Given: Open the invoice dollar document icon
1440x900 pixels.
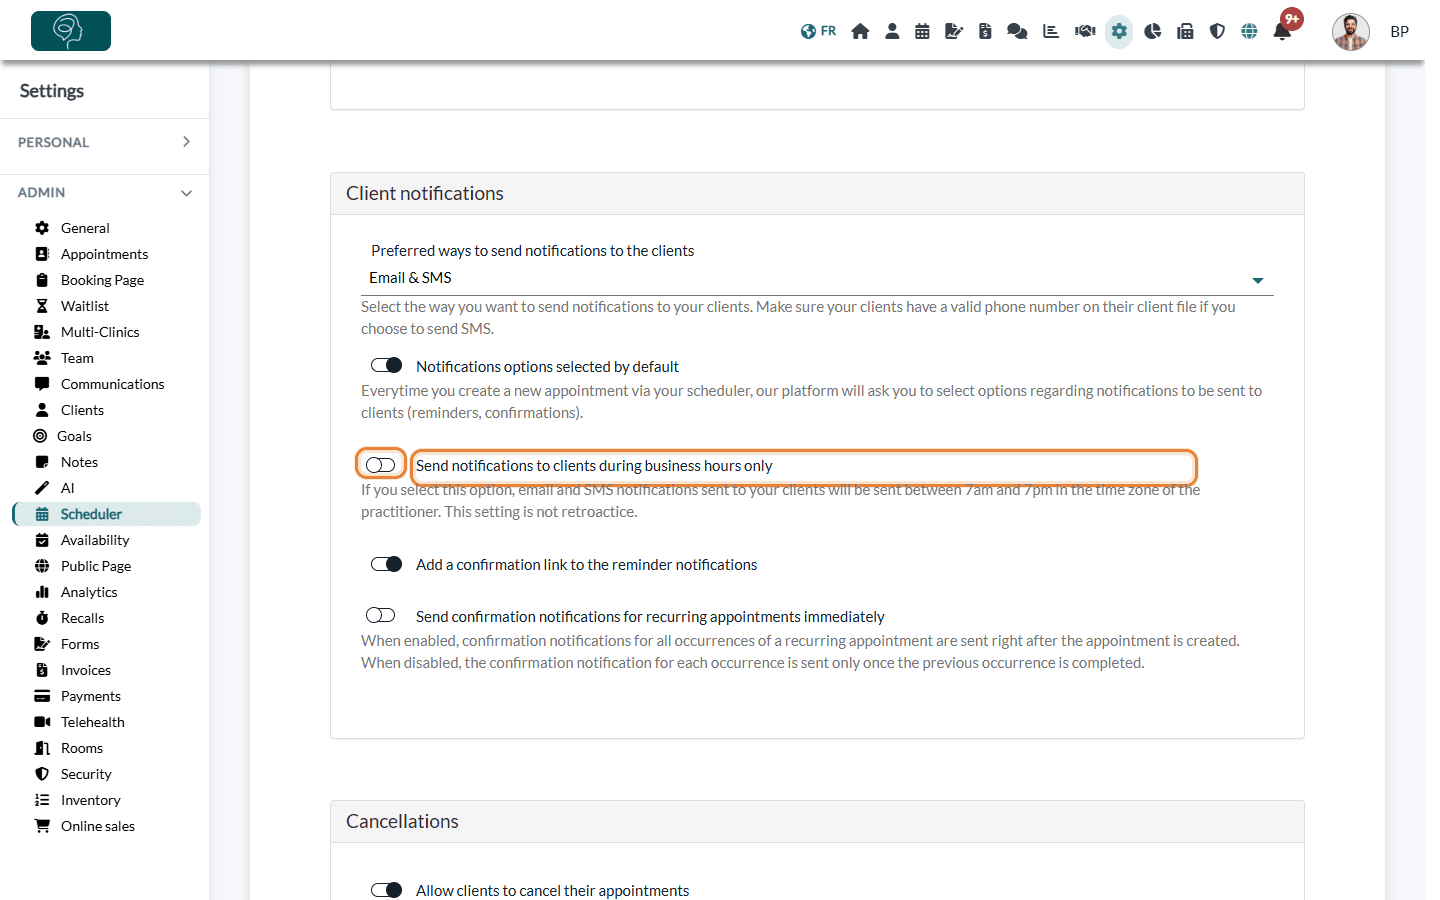Looking at the screenshot, I should tap(985, 31).
